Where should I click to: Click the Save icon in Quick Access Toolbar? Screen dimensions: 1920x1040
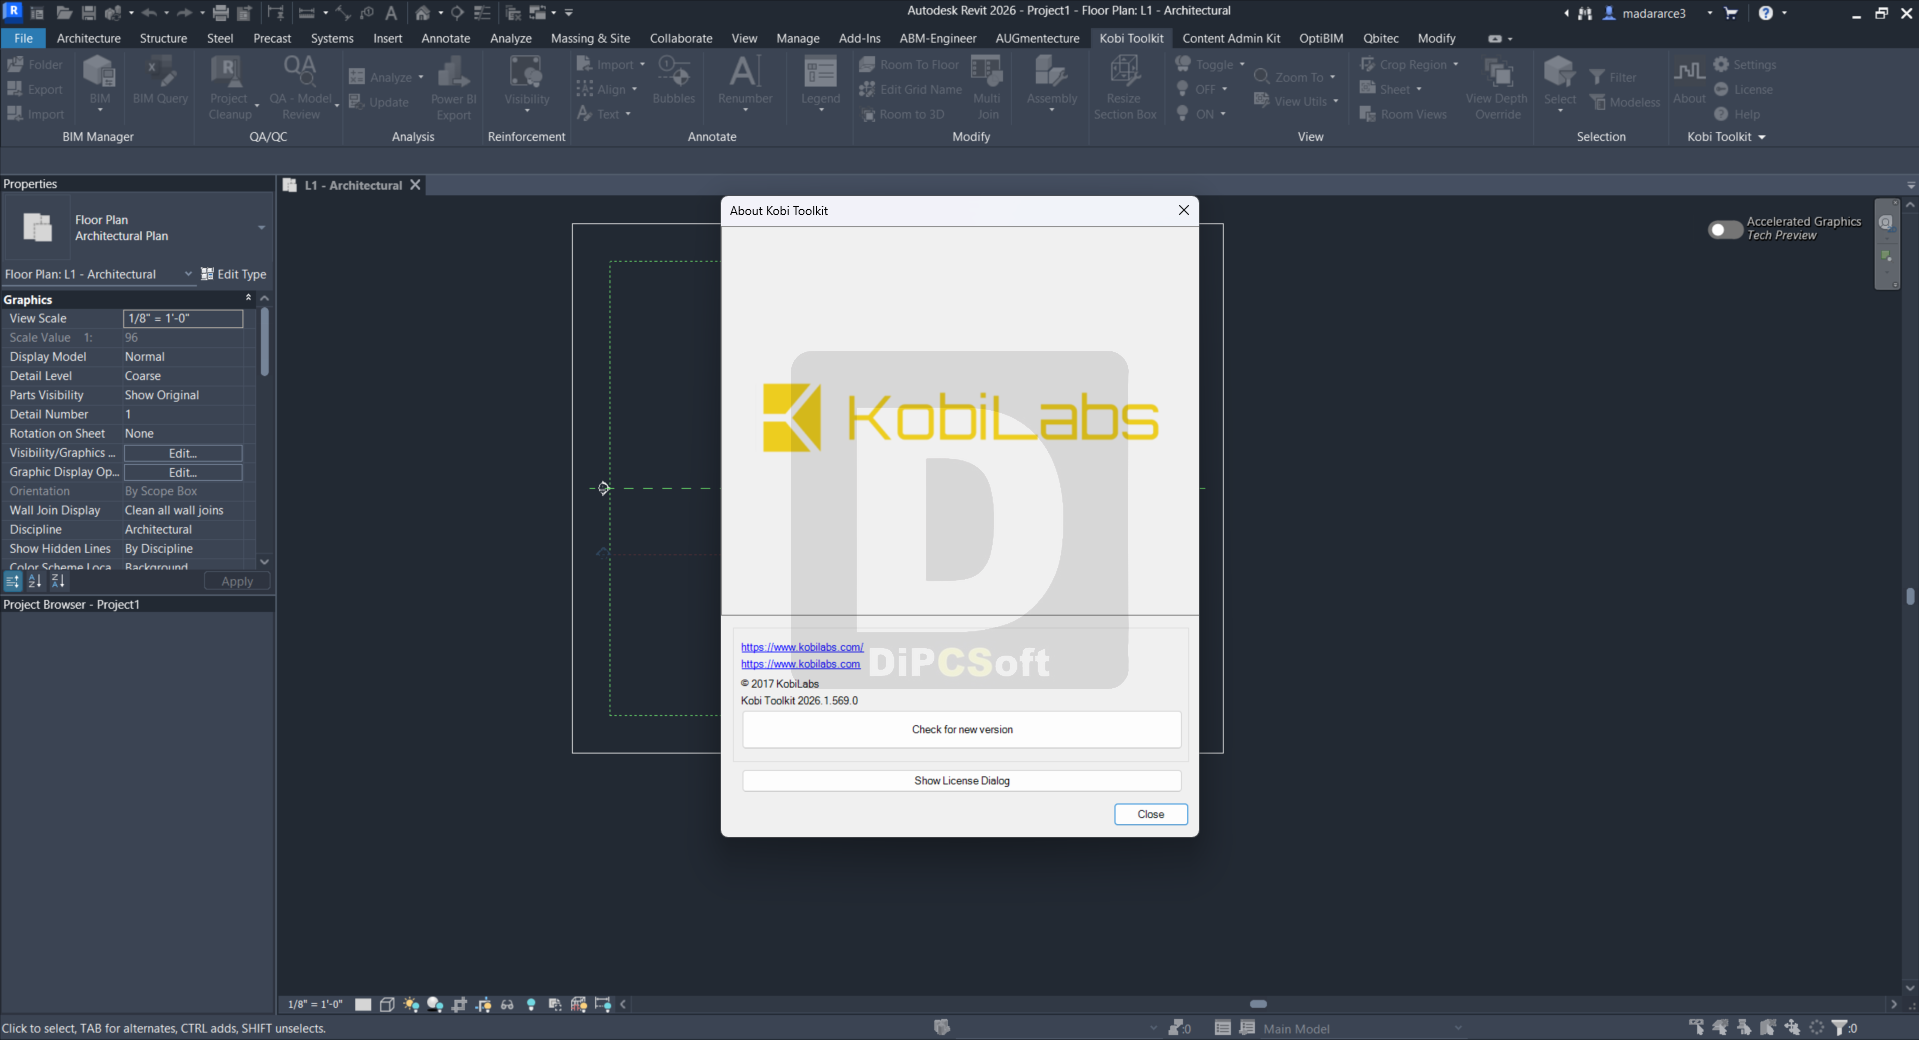(x=89, y=13)
